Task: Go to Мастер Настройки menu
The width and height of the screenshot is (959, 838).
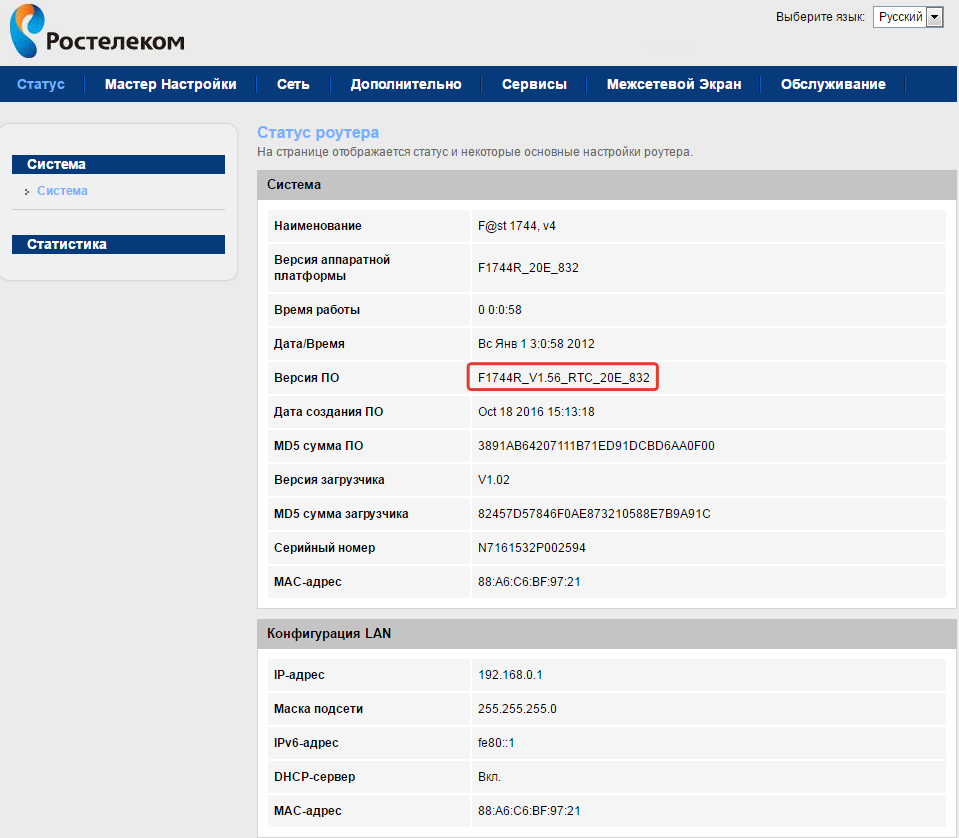Action: [x=170, y=84]
